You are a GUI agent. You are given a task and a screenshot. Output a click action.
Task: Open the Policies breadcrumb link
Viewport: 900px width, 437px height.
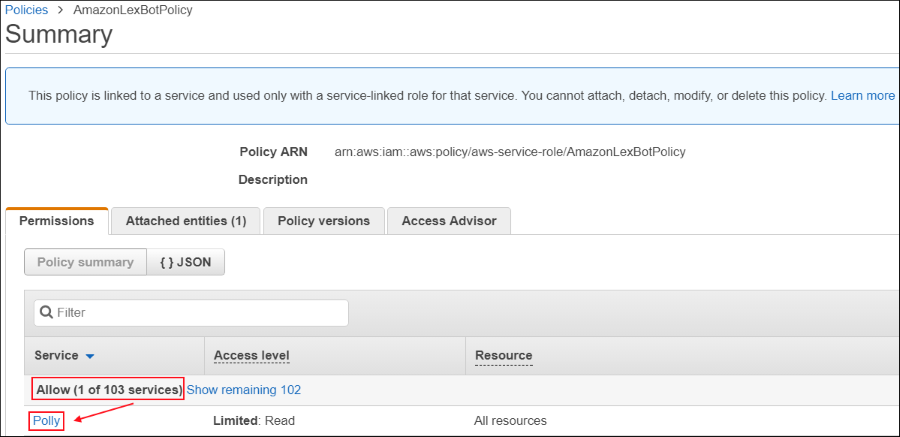[27, 10]
